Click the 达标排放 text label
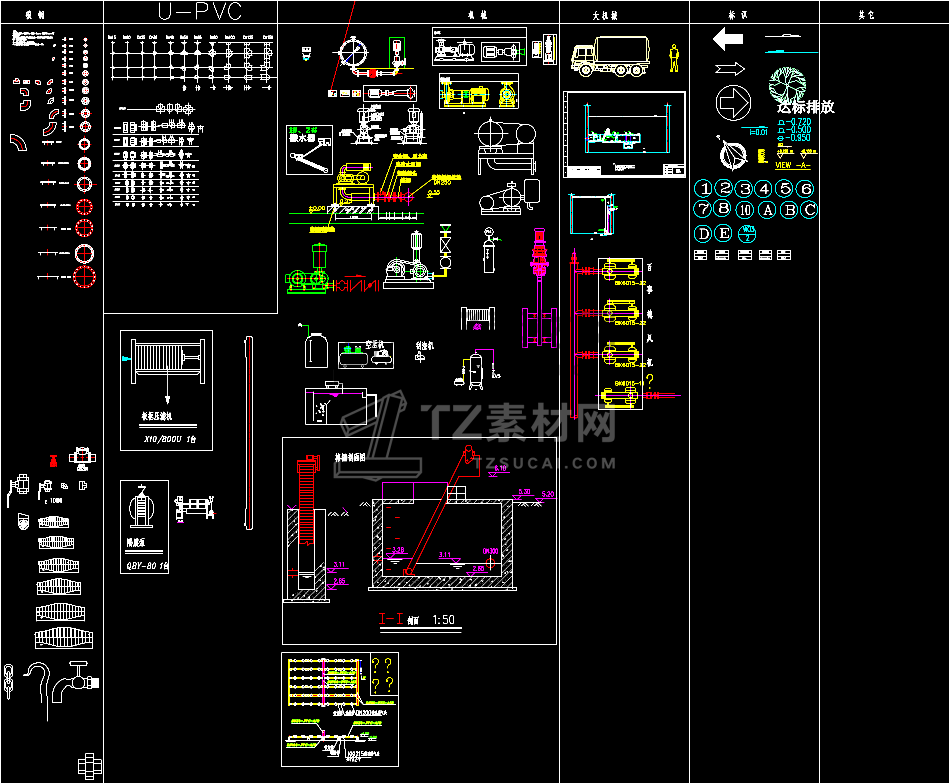This screenshot has height=783, width=950. (x=806, y=107)
